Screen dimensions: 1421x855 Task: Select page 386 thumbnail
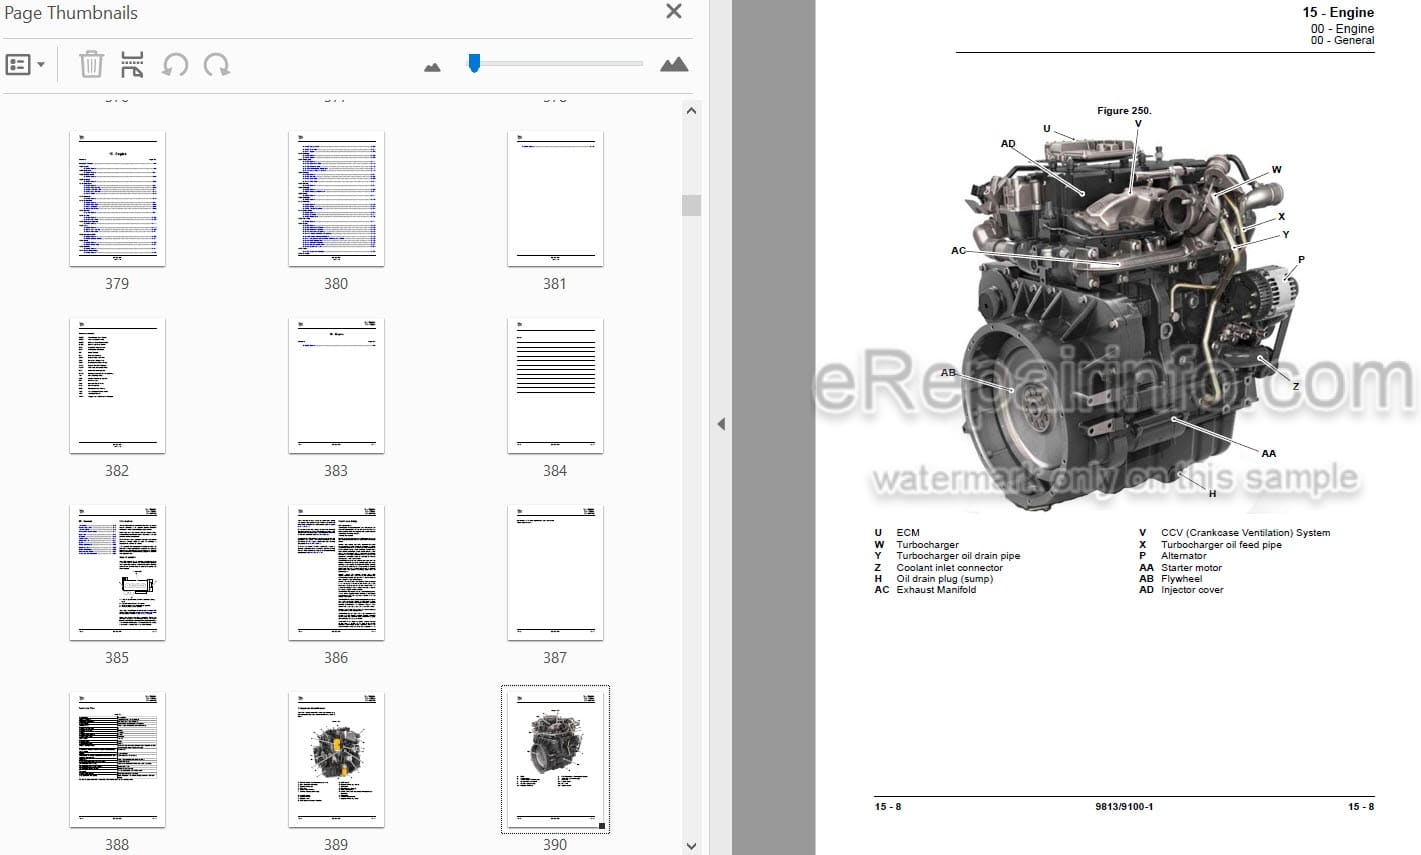(x=336, y=573)
